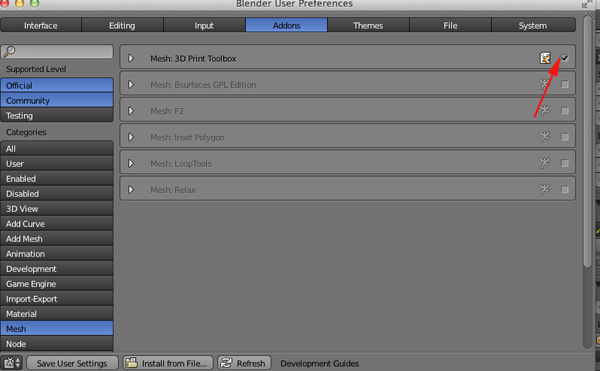Disable the 3D Print Toolbox addon checkbox

(x=564, y=58)
